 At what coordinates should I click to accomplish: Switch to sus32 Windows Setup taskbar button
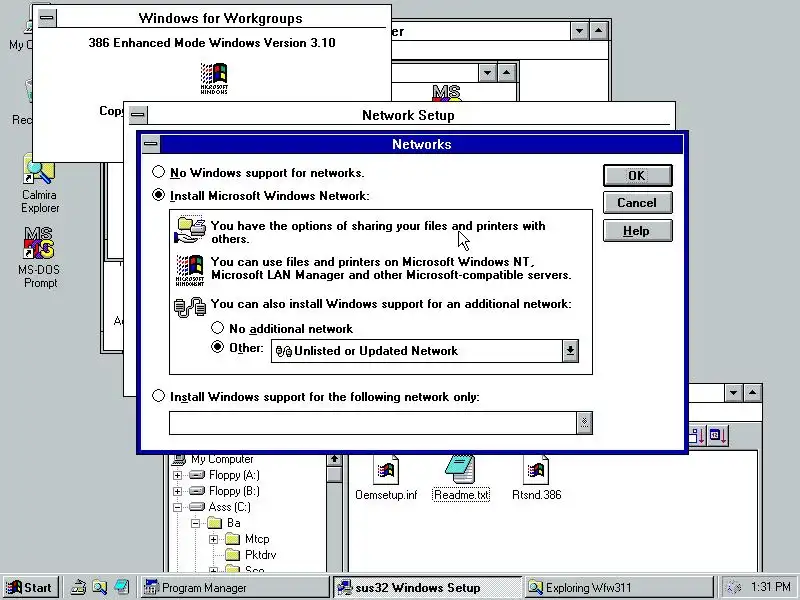(427, 588)
